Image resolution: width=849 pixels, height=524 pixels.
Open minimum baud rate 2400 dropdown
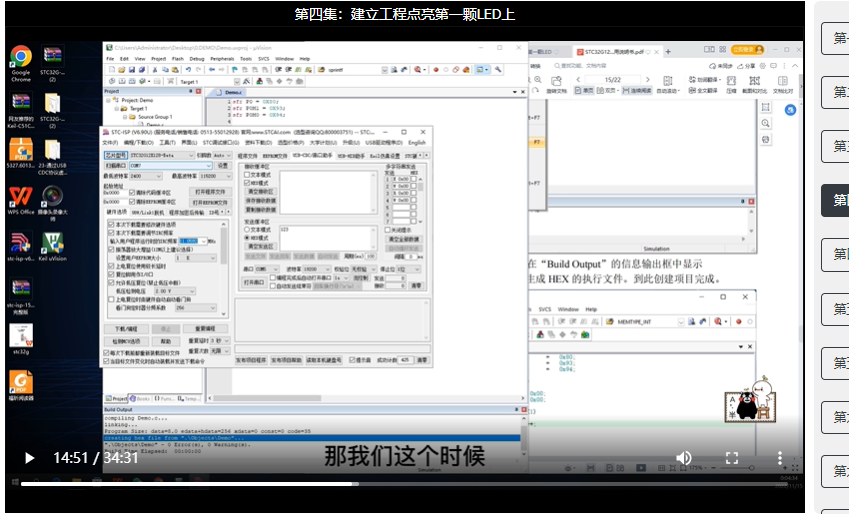point(146,176)
